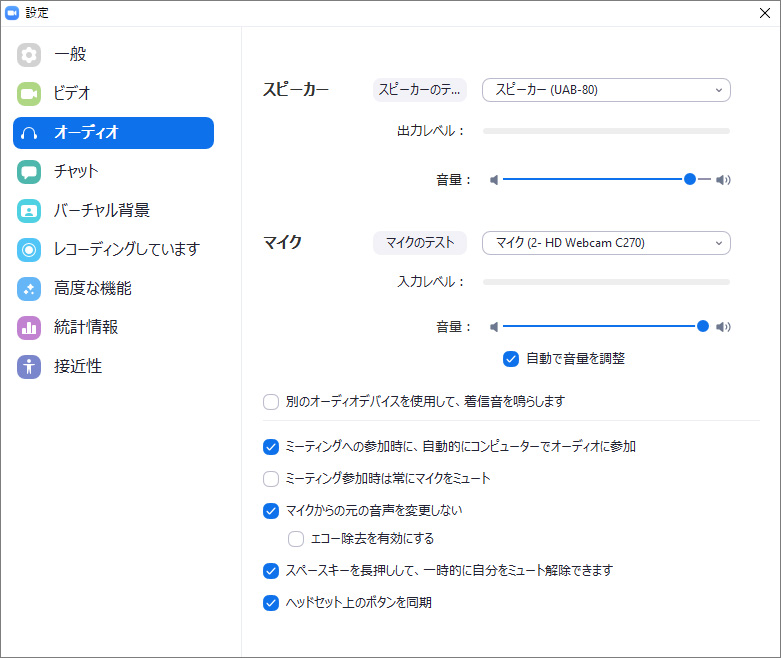The height and width of the screenshot is (658, 781).
Task: Click the Statistics (統計情報) chart icon
Action: (x=29, y=328)
